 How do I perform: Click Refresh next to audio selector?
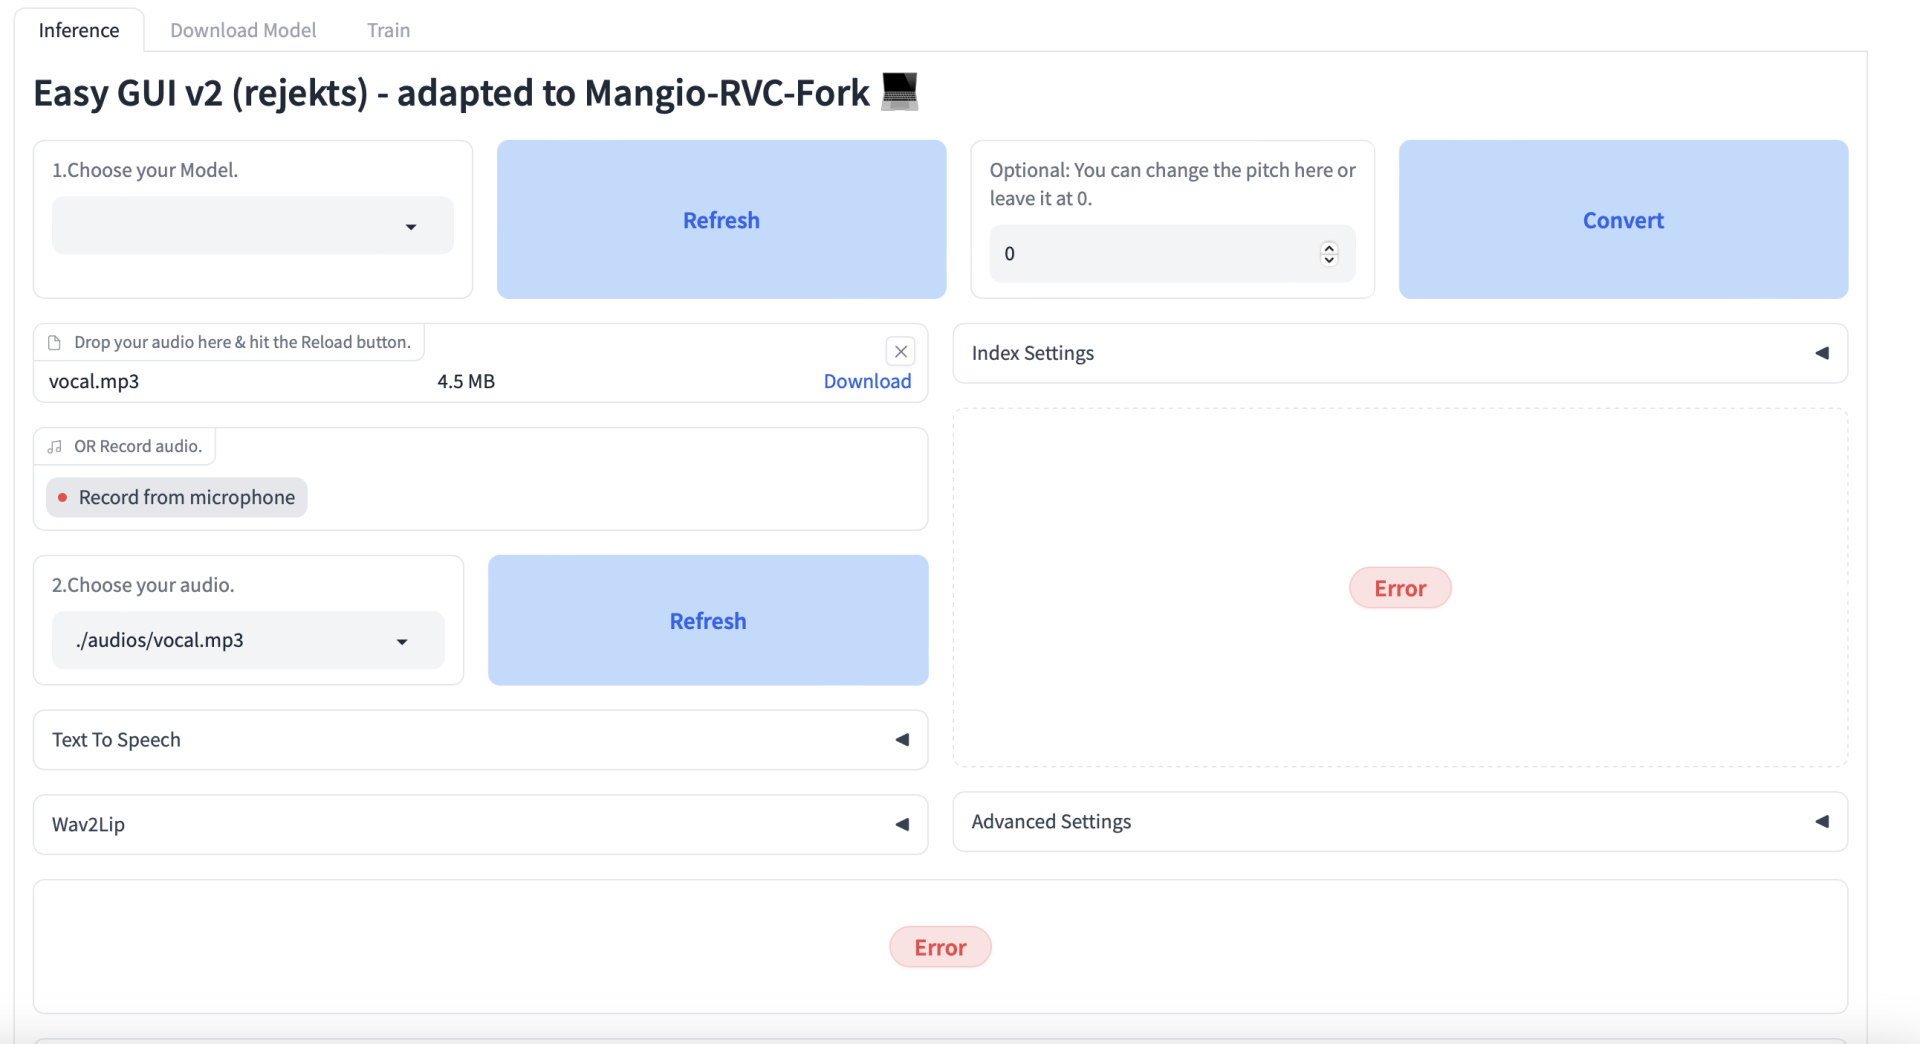tap(708, 621)
